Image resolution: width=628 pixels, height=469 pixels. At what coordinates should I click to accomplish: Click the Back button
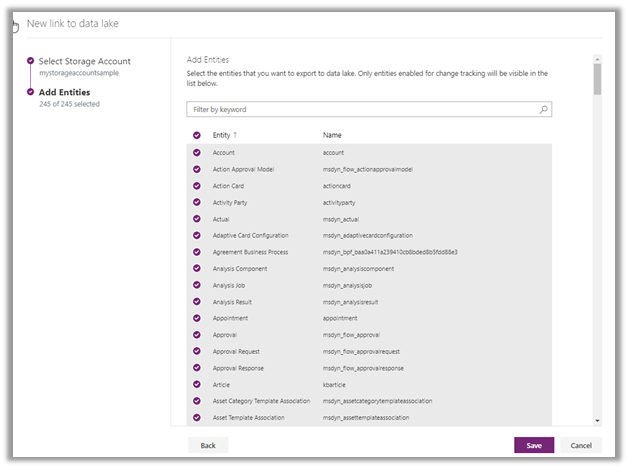(x=208, y=445)
